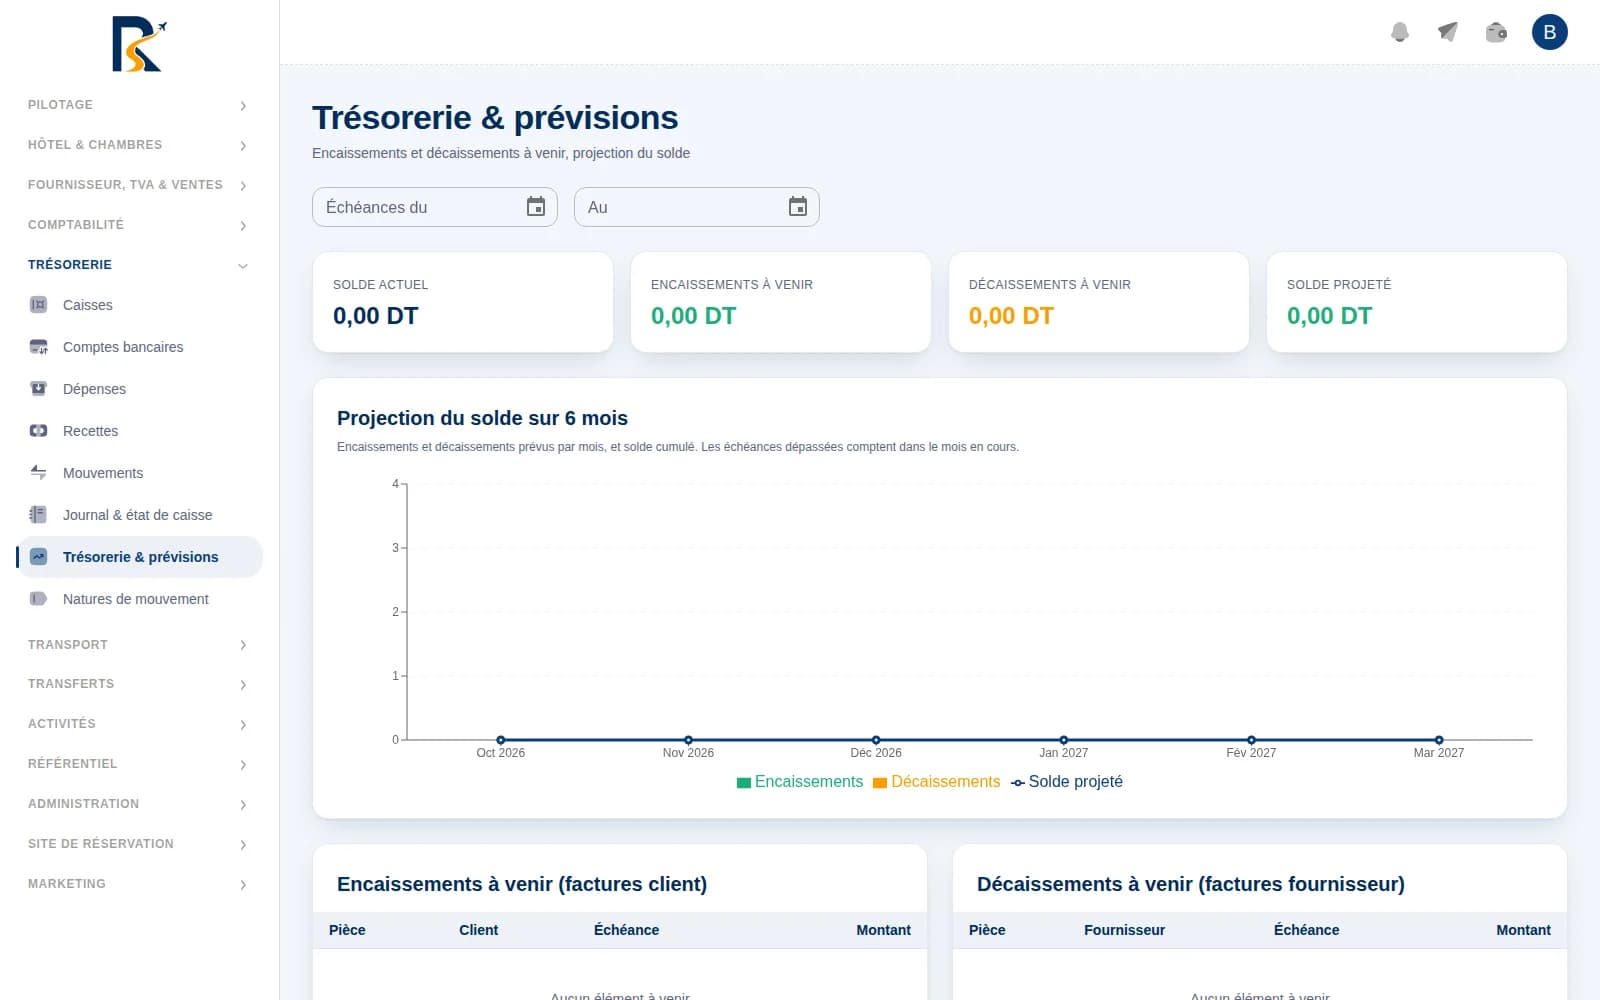The width and height of the screenshot is (1600, 1000).
Task: Expand the Pilotage sidebar section
Action: [139, 105]
